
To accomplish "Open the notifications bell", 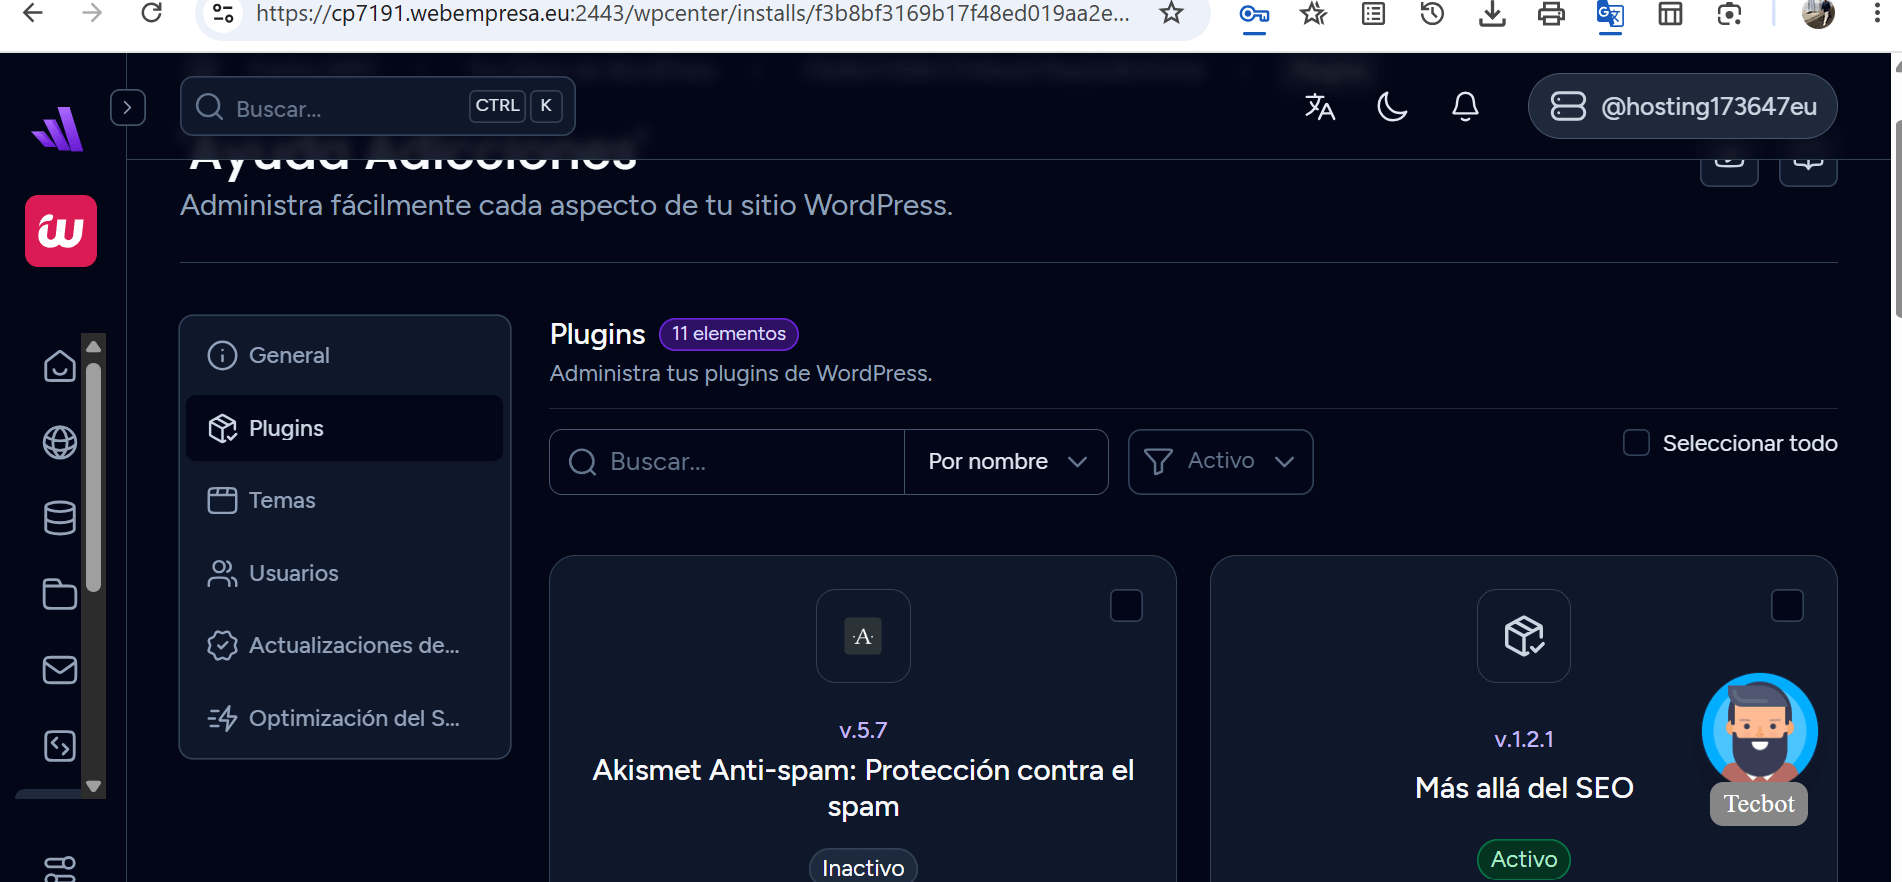I will [1465, 107].
